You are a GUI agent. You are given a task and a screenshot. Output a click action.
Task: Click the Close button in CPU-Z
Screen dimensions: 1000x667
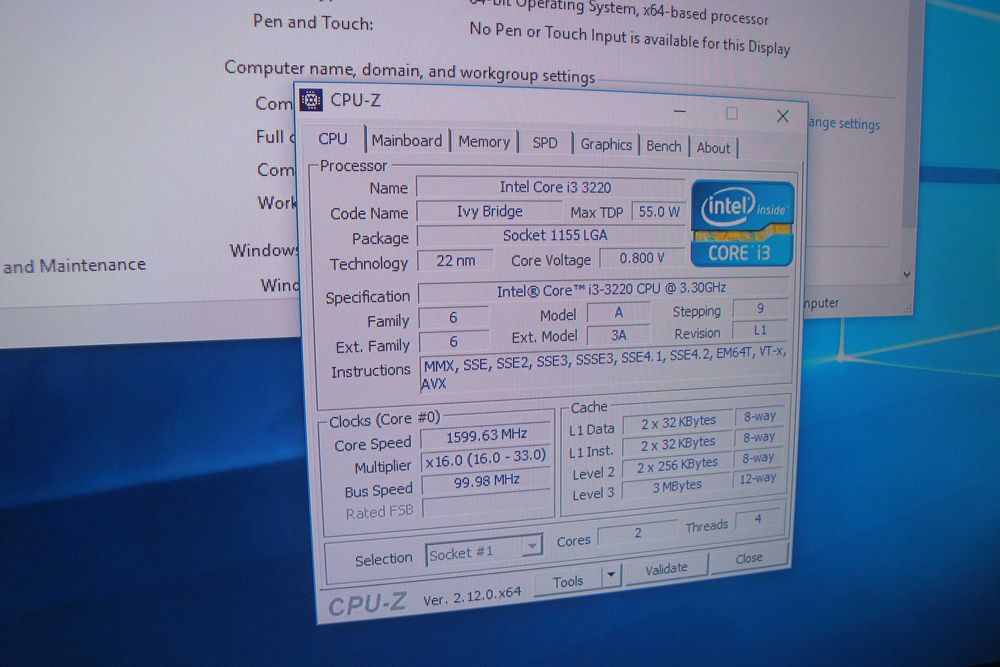[x=749, y=558]
